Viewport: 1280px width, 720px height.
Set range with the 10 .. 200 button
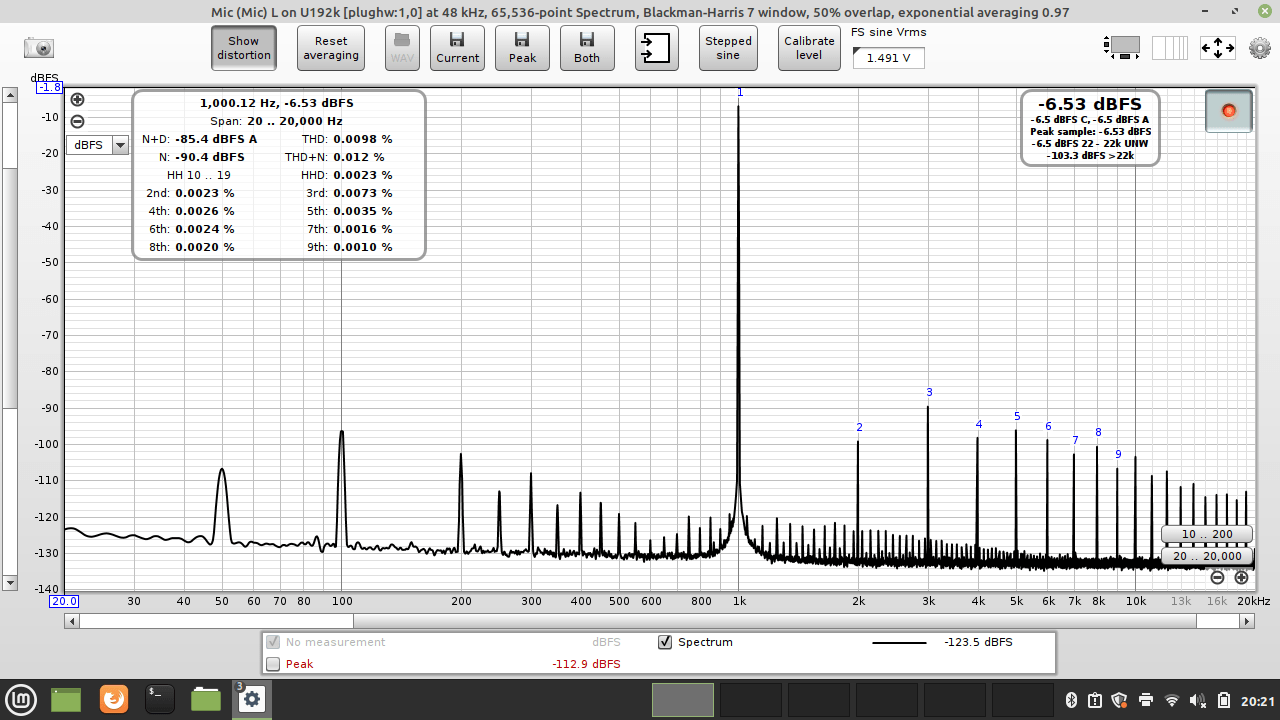click(x=1206, y=534)
